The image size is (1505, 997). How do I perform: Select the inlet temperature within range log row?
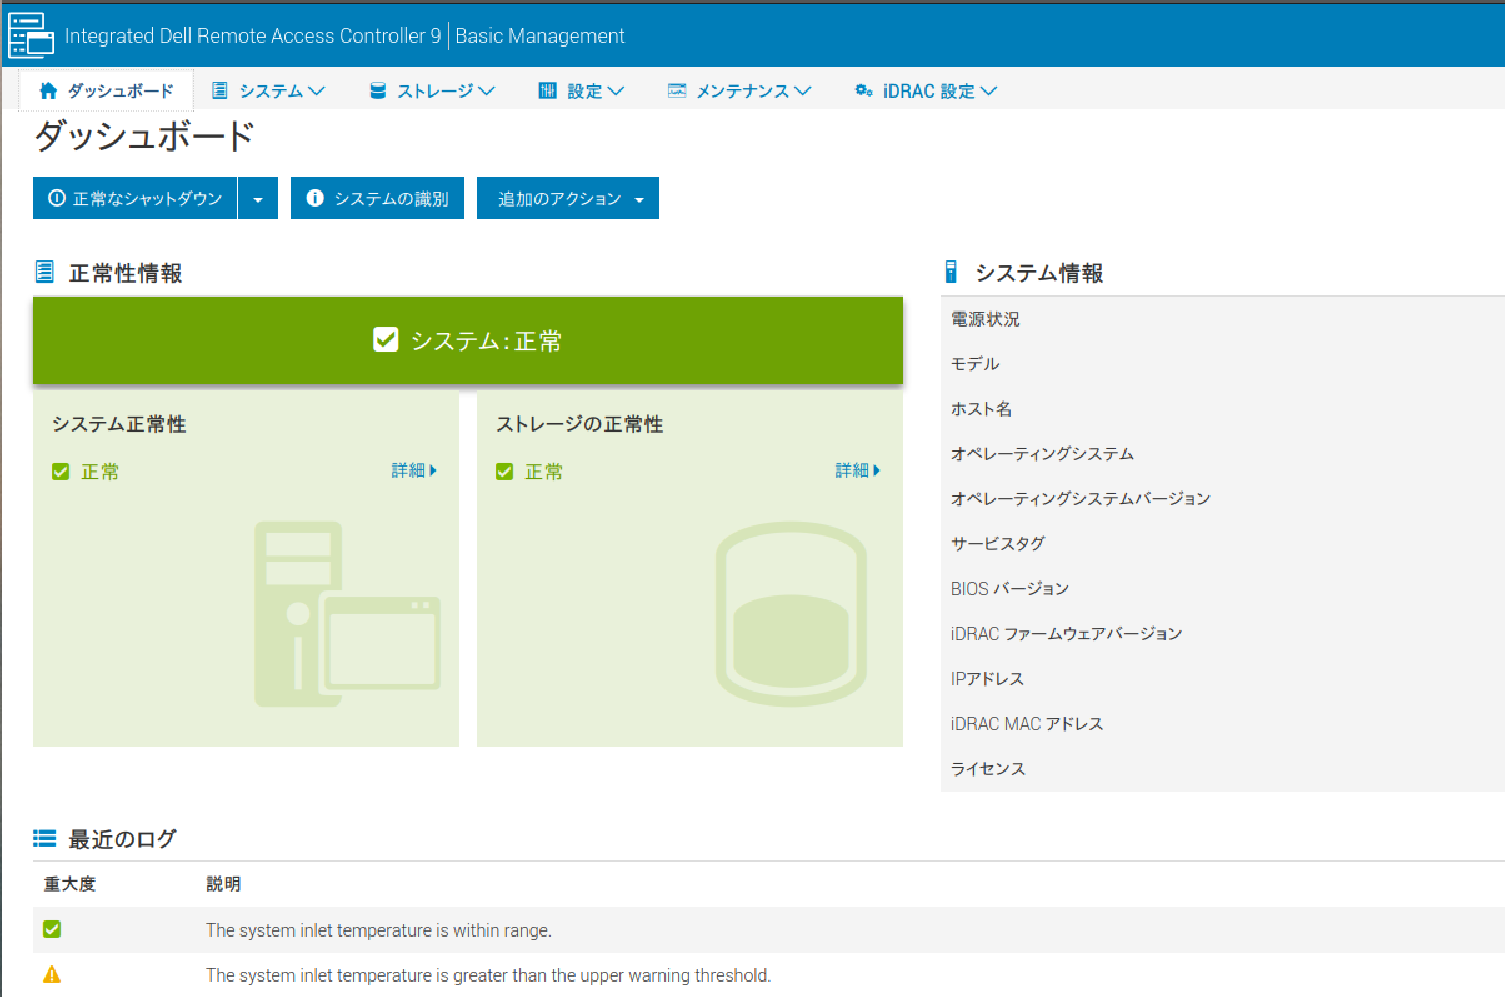(x=379, y=930)
